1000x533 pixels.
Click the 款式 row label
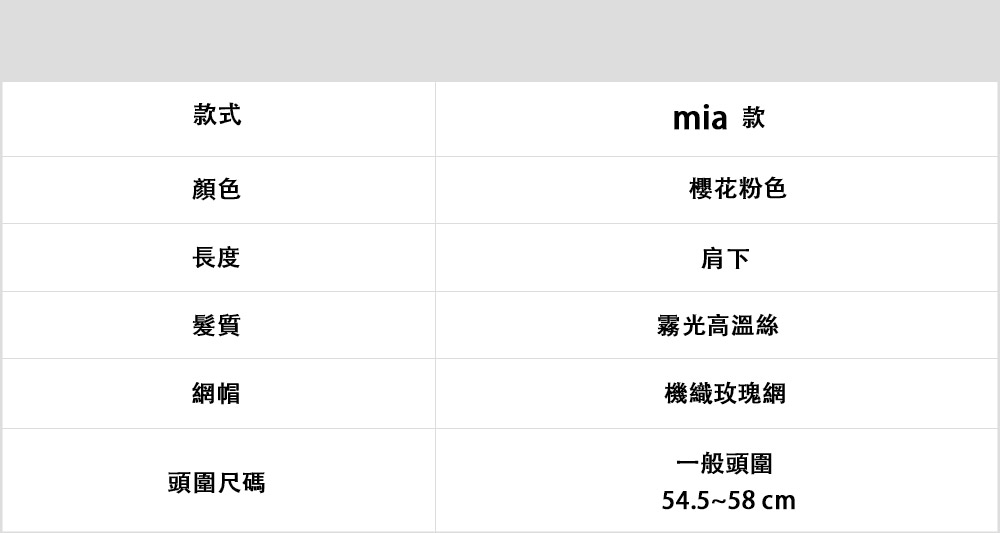[x=217, y=116]
